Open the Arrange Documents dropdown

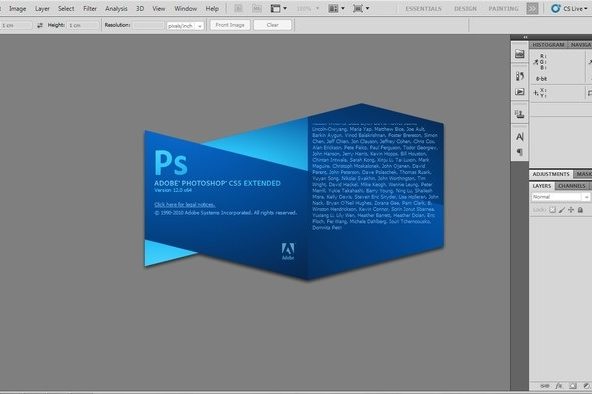coord(336,8)
